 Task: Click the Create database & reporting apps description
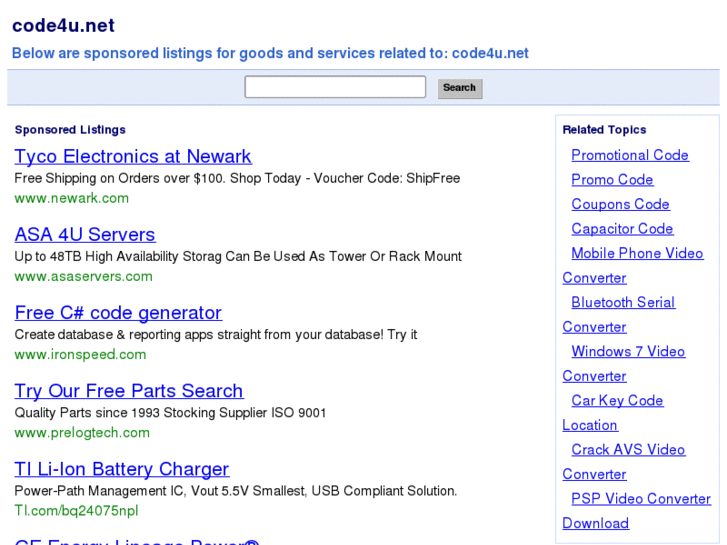click(x=216, y=334)
